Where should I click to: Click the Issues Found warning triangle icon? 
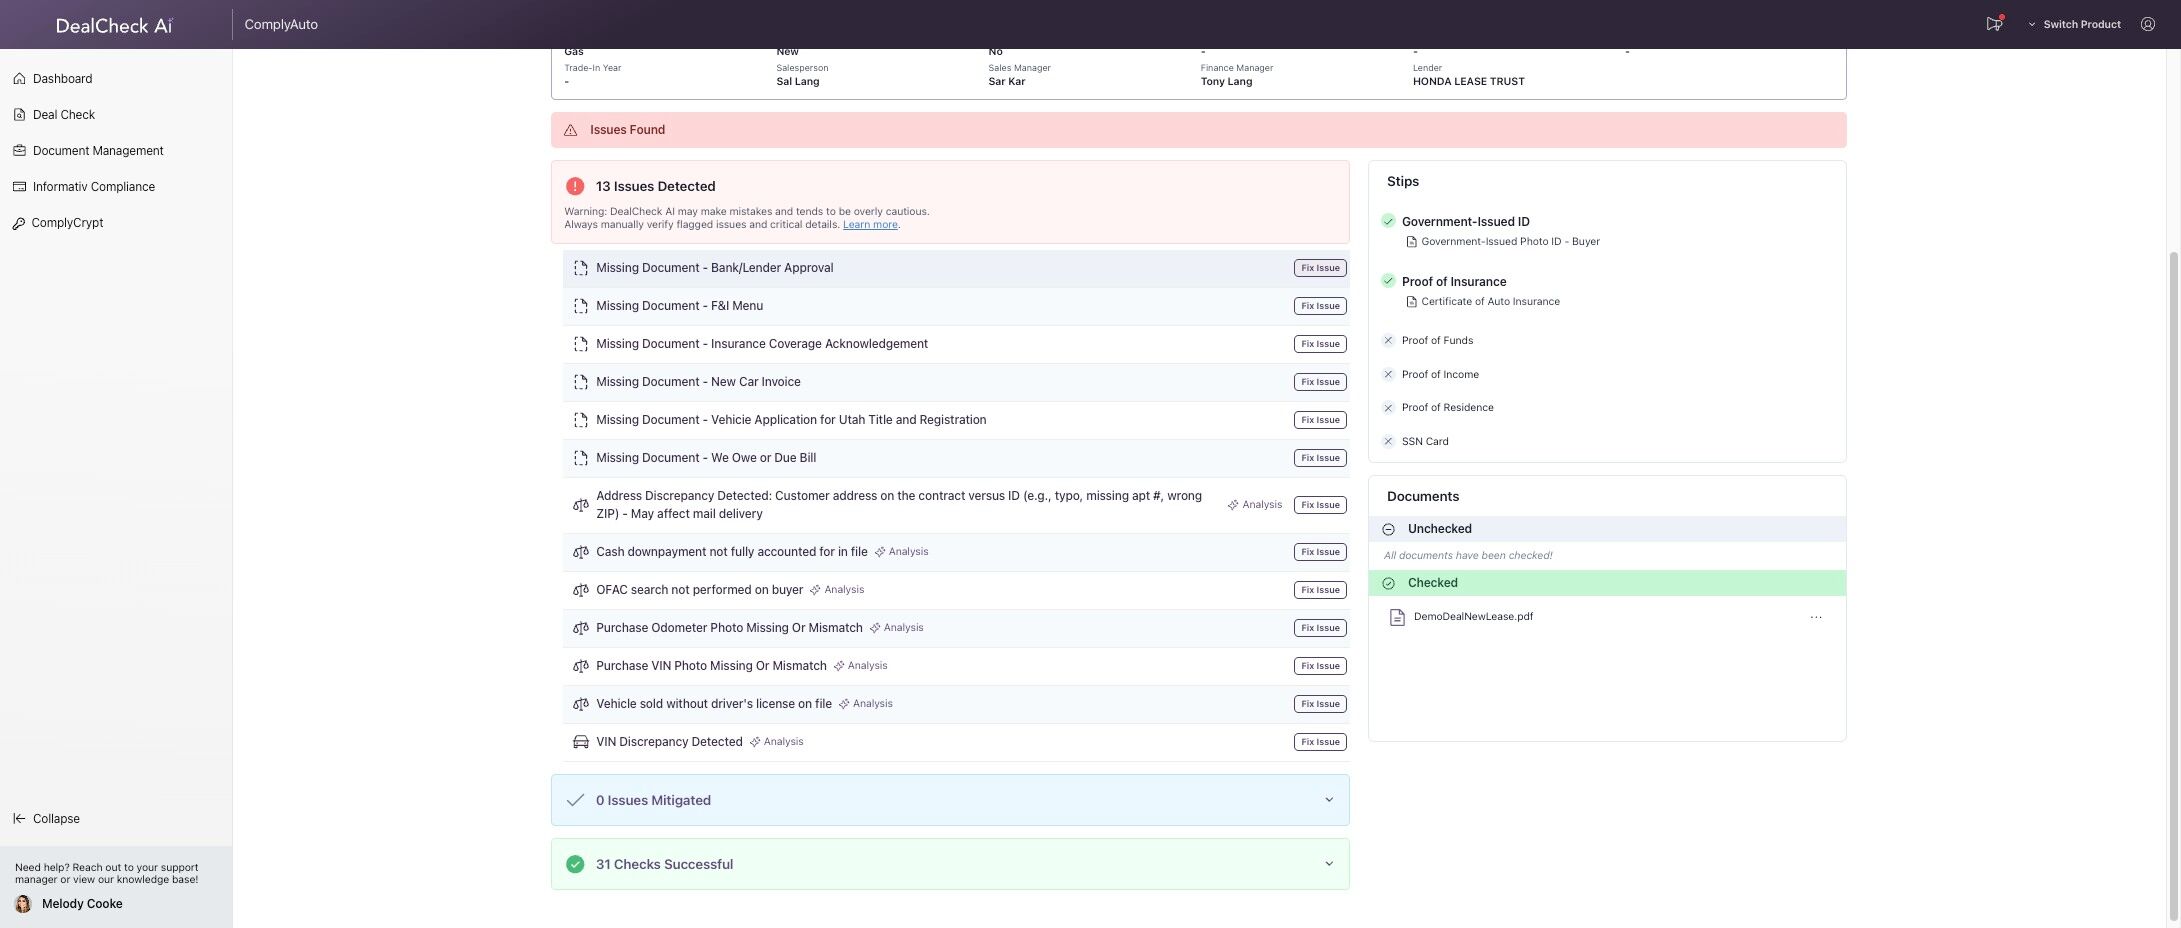click(x=571, y=130)
